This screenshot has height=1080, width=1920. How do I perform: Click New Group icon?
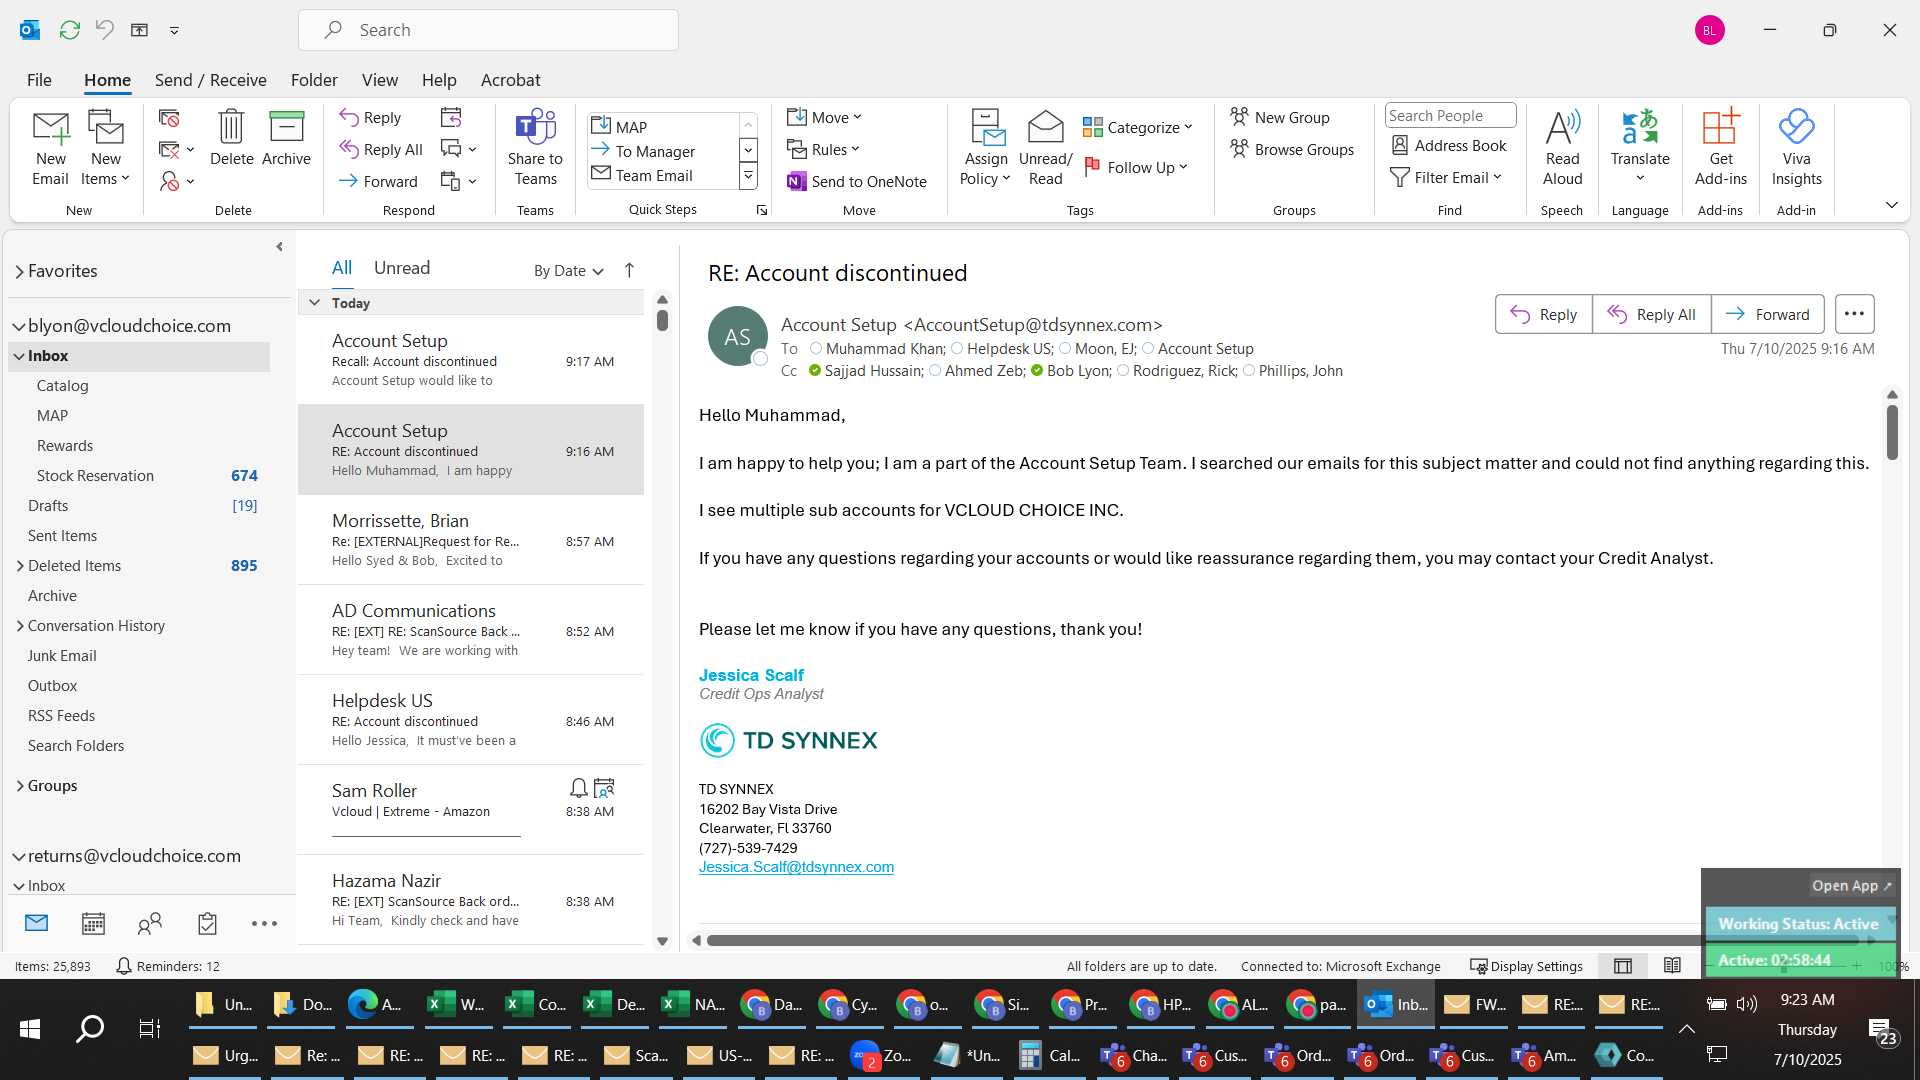pos(1280,117)
